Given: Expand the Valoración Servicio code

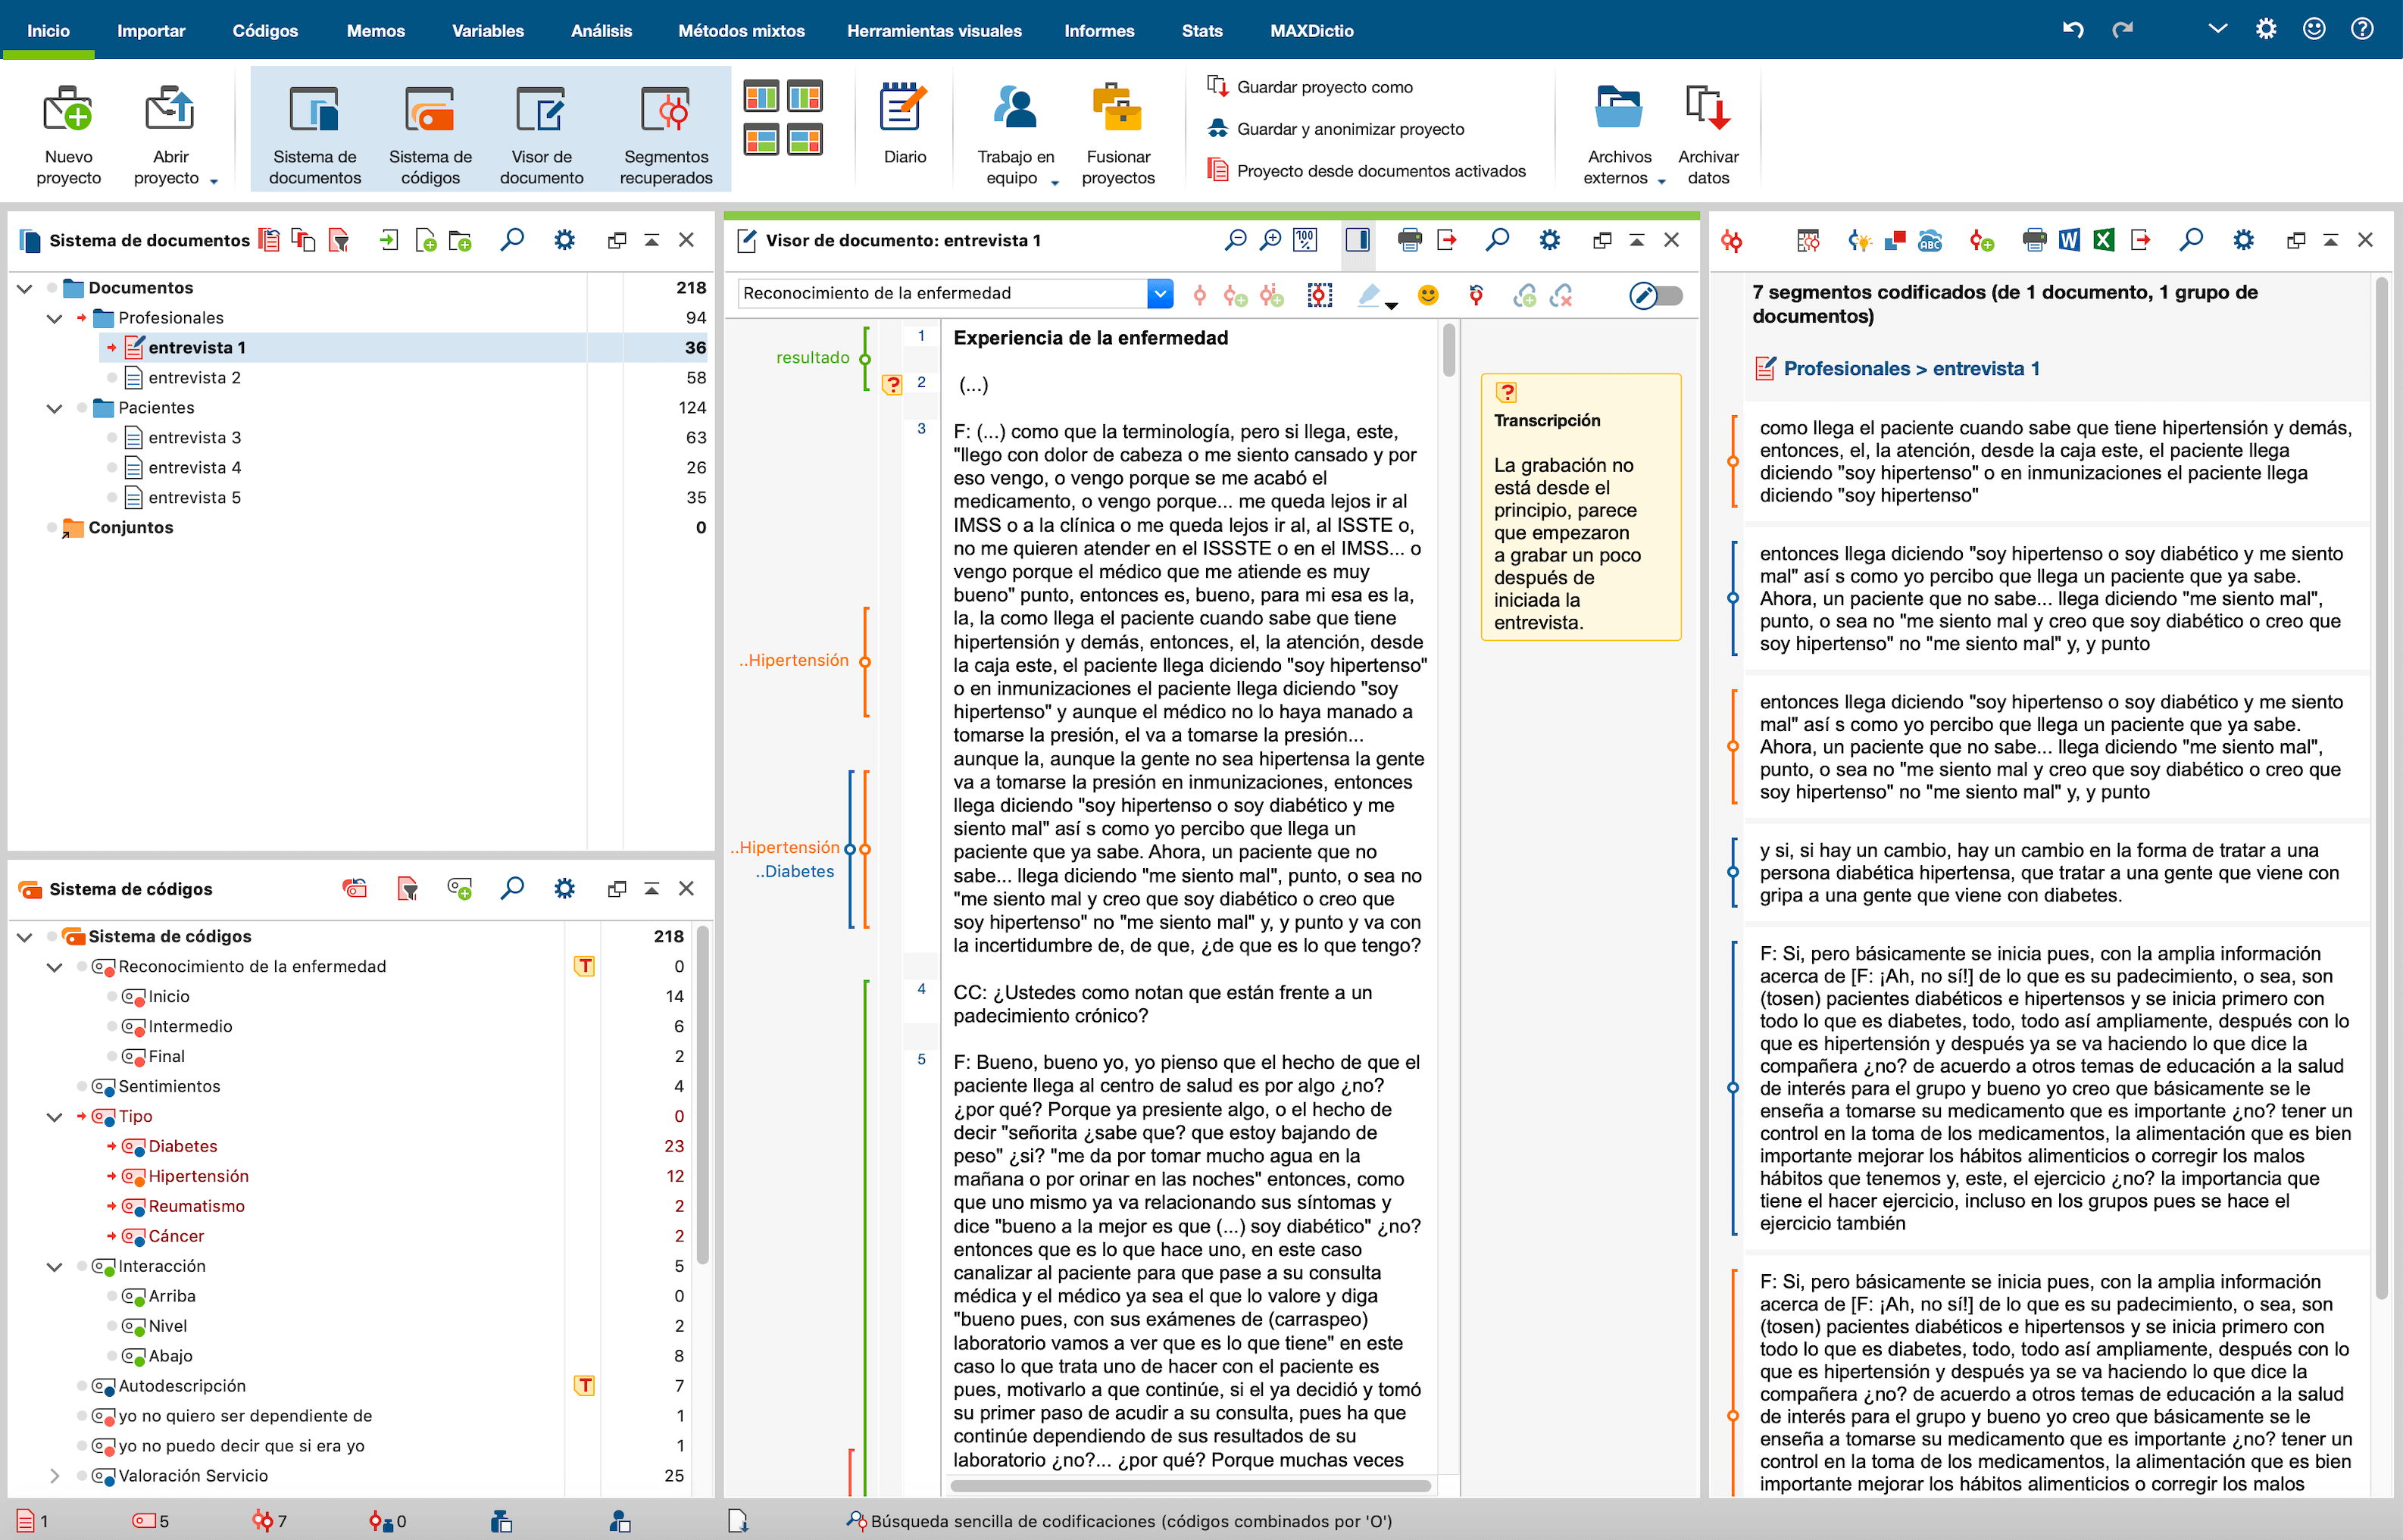Looking at the screenshot, I should (55, 1476).
